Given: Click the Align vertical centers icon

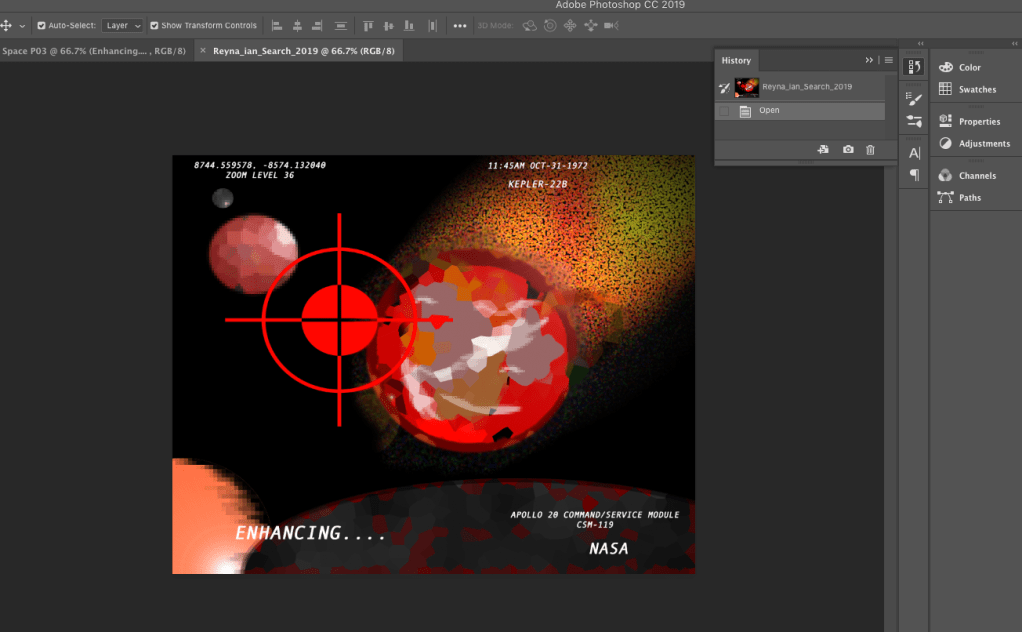Looking at the screenshot, I should [x=388, y=25].
